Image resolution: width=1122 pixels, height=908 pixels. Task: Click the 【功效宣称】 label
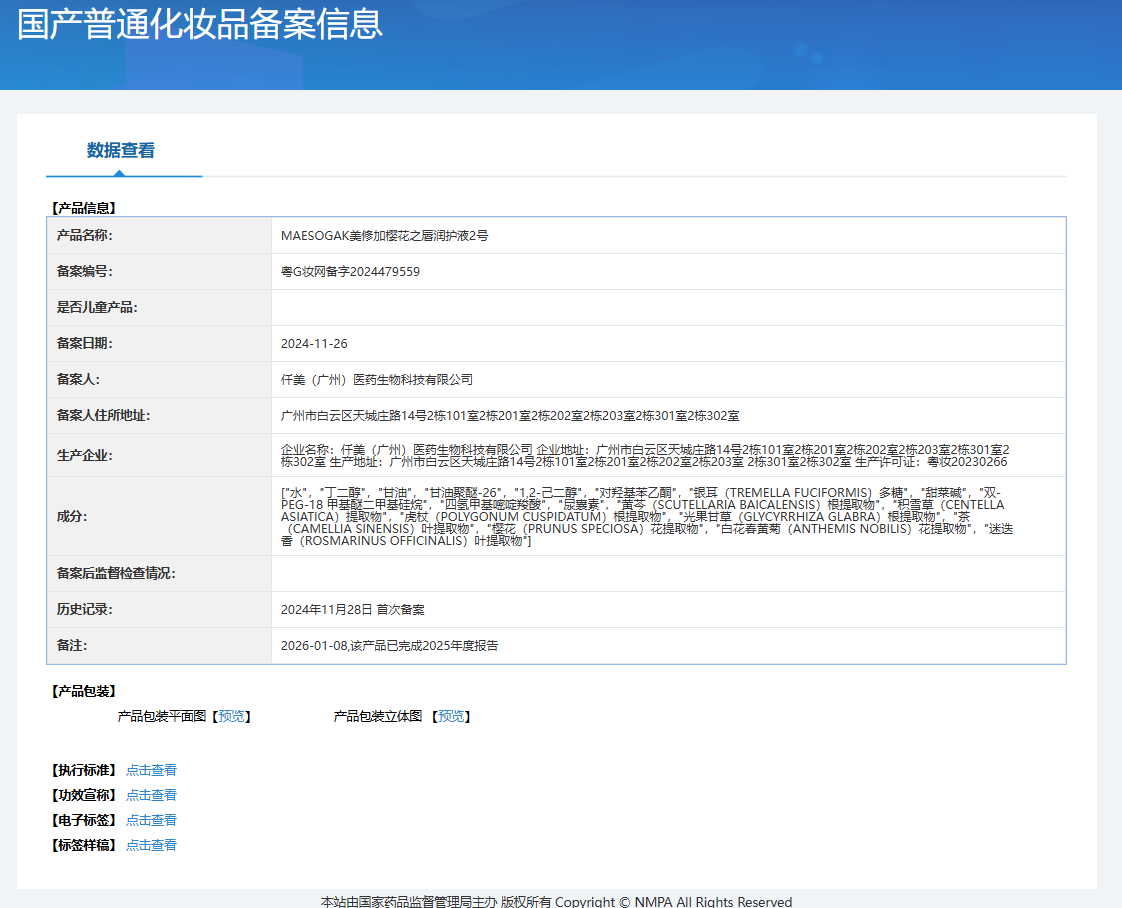(84, 795)
